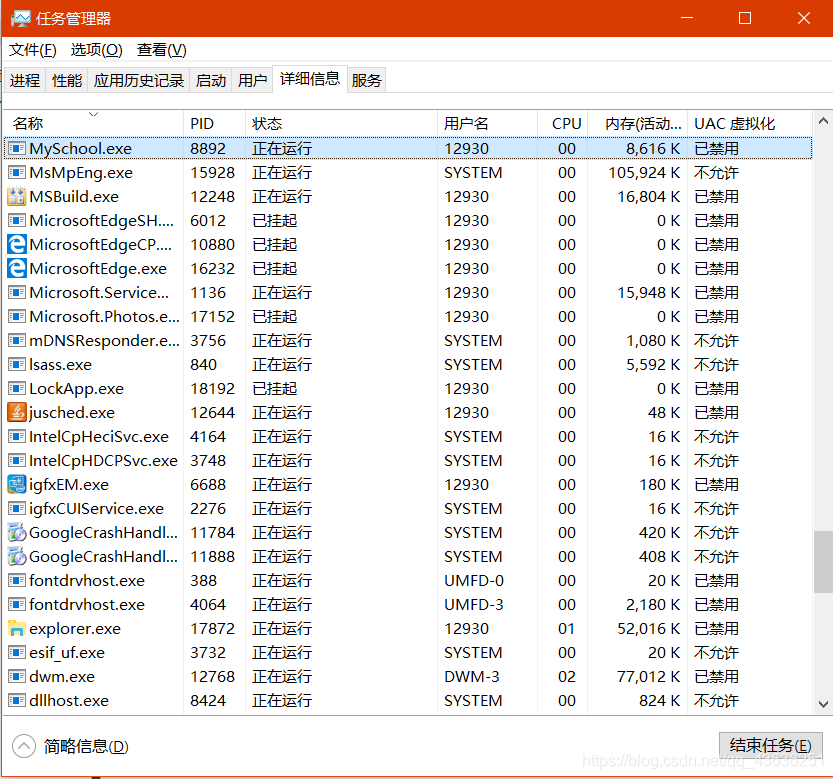Click PID 6012 cell
The height and width of the screenshot is (779, 833).
(x=208, y=221)
